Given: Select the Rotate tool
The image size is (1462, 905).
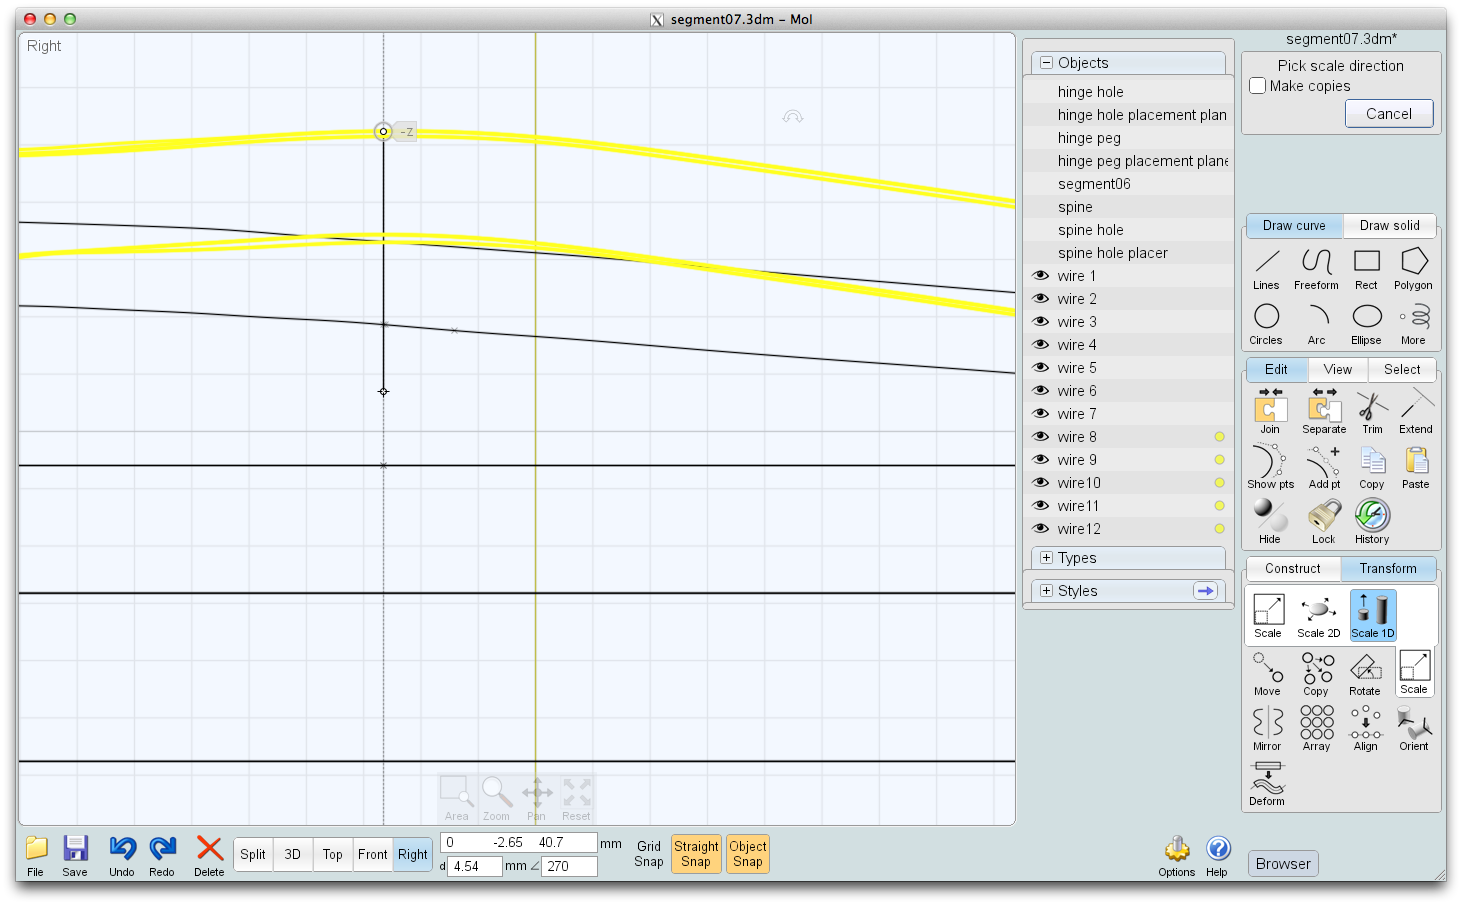Looking at the screenshot, I should [1365, 674].
